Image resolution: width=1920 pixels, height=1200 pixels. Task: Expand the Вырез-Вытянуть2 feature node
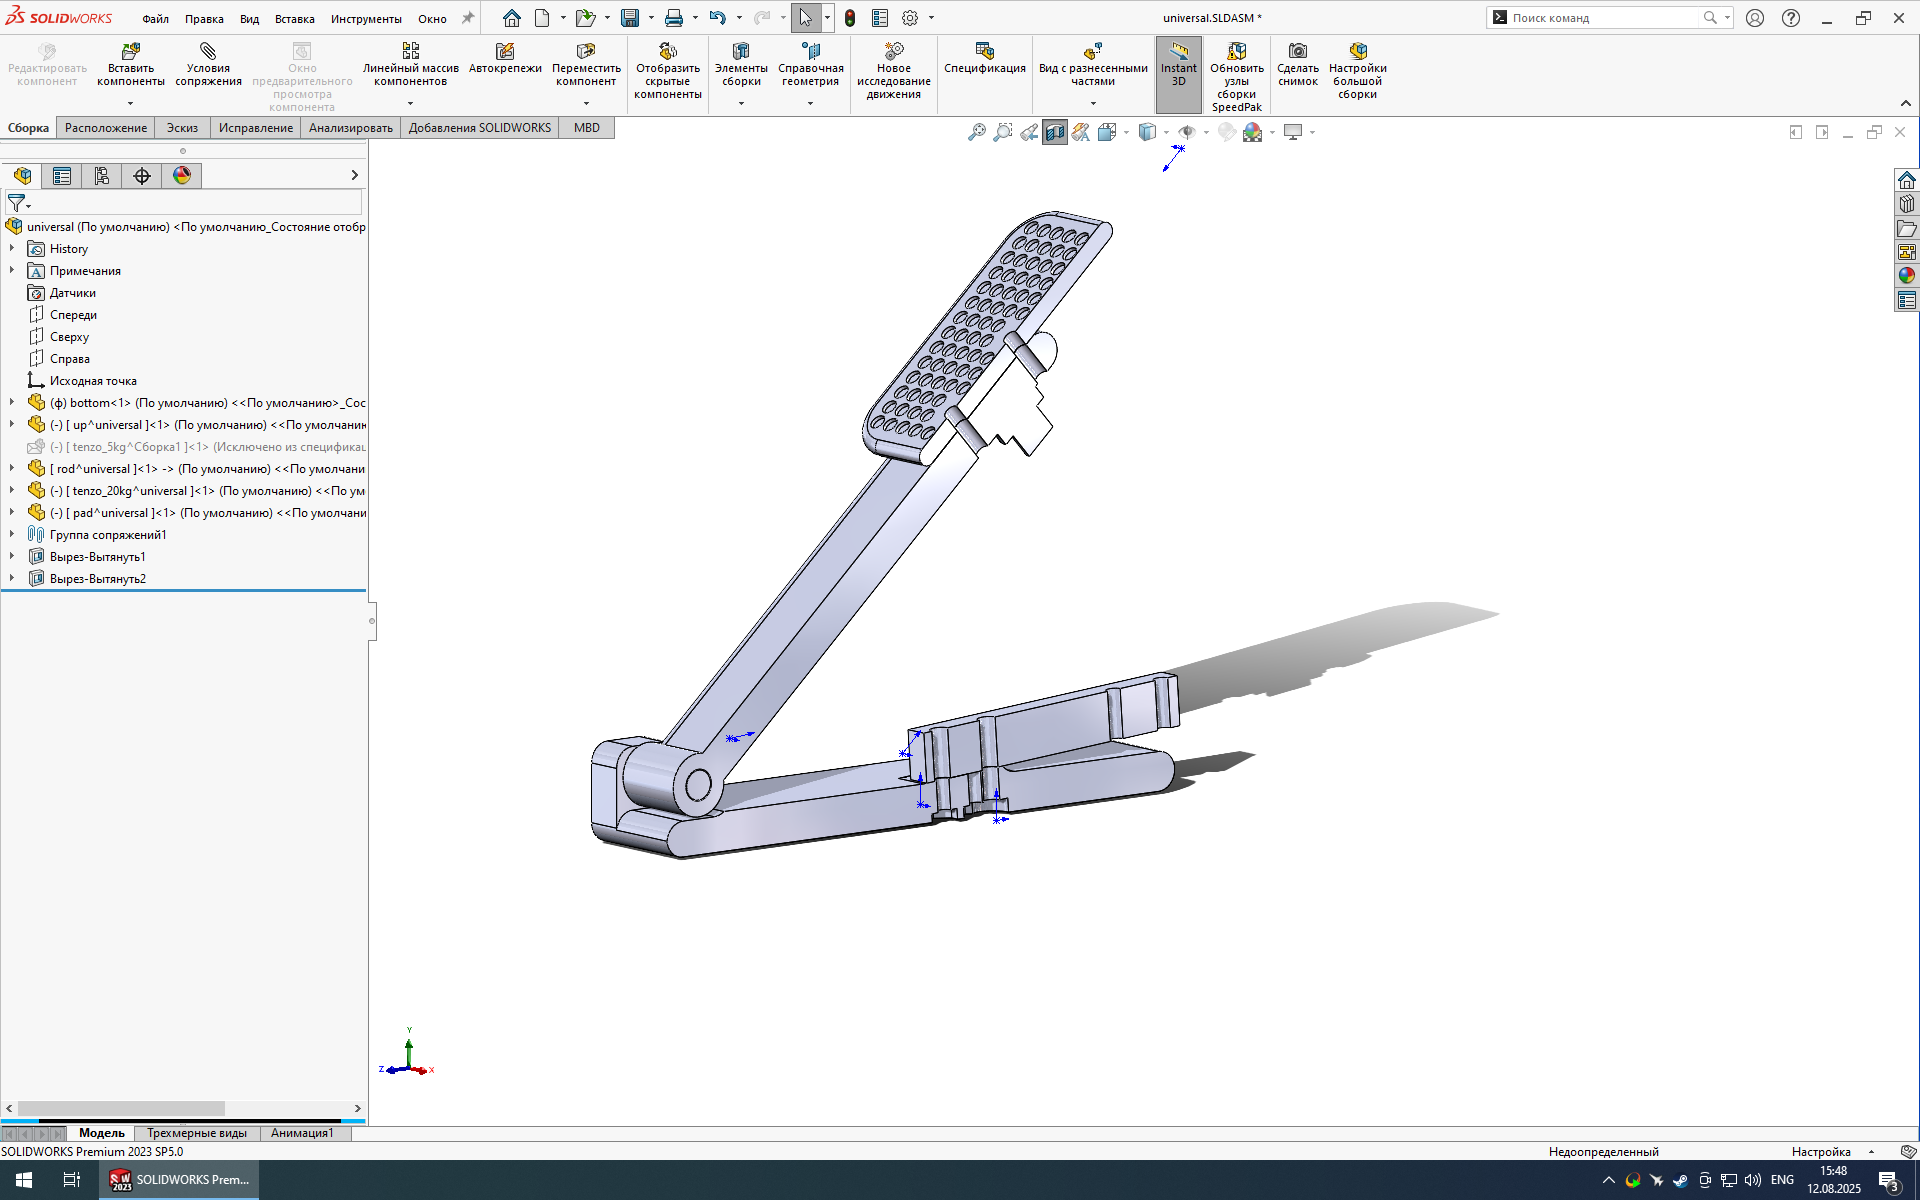point(12,579)
